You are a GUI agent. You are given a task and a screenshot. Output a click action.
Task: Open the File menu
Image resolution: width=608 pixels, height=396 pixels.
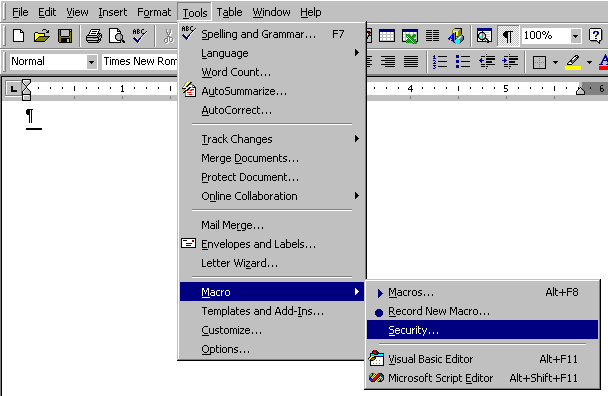(x=20, y=12)
